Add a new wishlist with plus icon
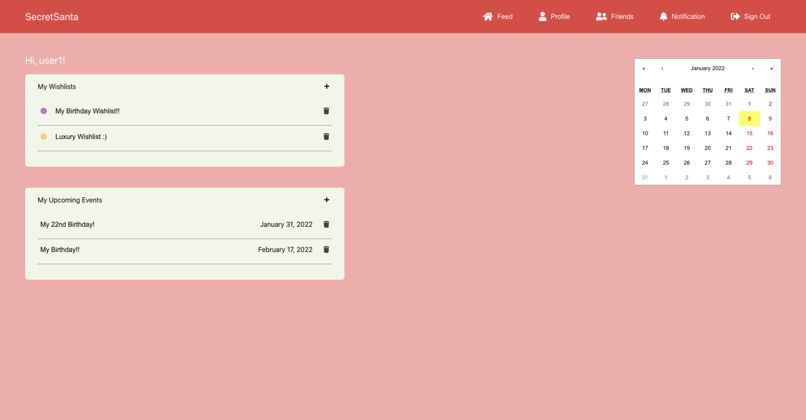The width and height of the screenshot is (806, 420). (x=326, y=86)
